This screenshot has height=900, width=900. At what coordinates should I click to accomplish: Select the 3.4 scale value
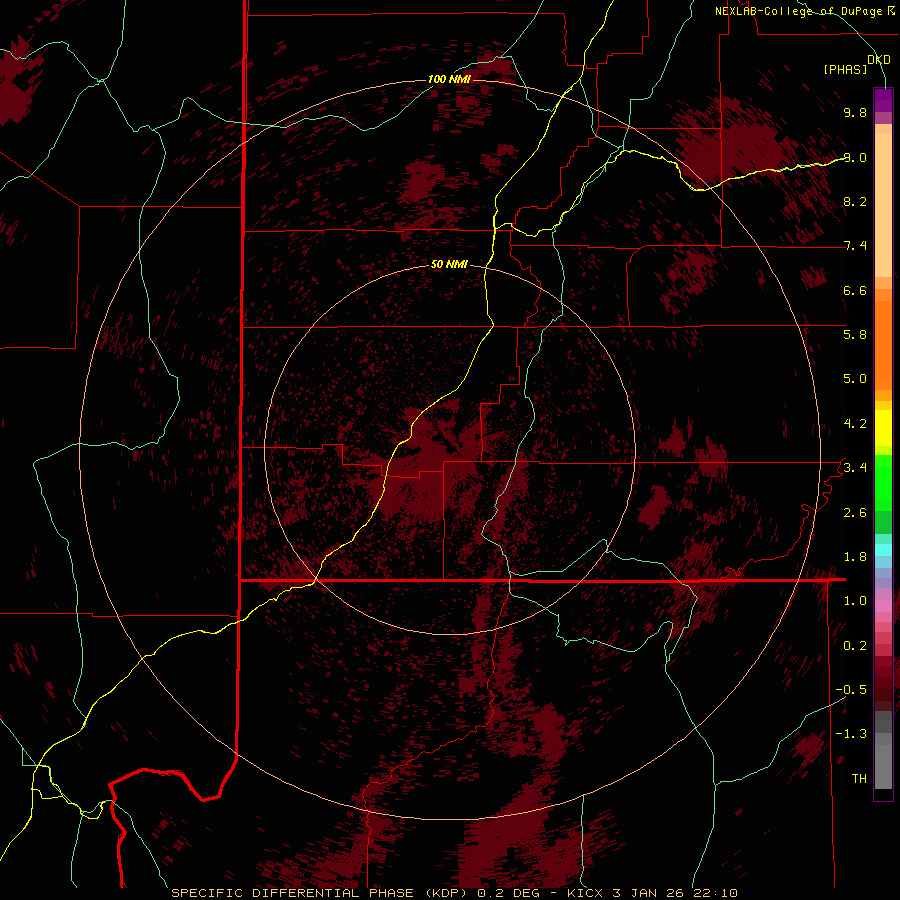click(855, 467)
